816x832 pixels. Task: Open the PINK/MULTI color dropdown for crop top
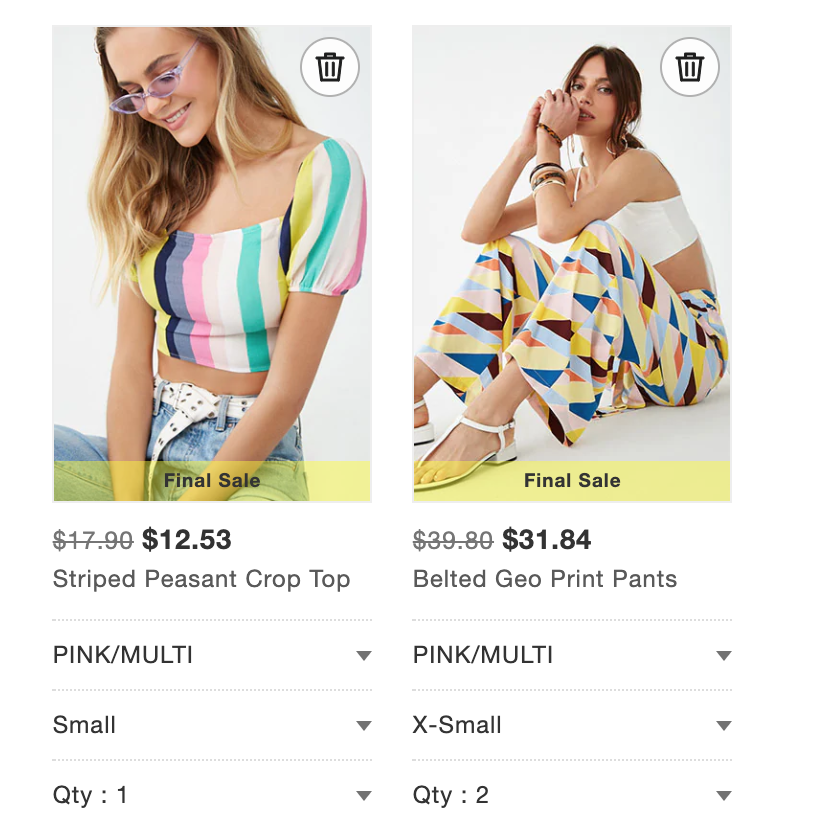(212, 655)
